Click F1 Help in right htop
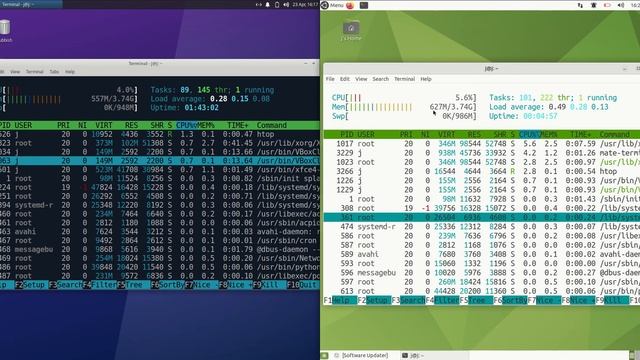The image size is (640, 360). (x=340, y=300)
